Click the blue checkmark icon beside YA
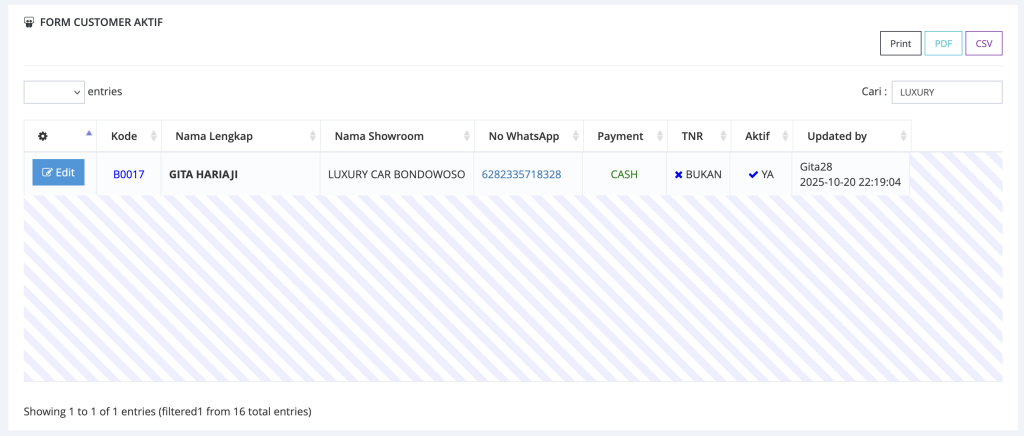The width and height of the screenshot is (1024, 436). (x=753, y=174)
